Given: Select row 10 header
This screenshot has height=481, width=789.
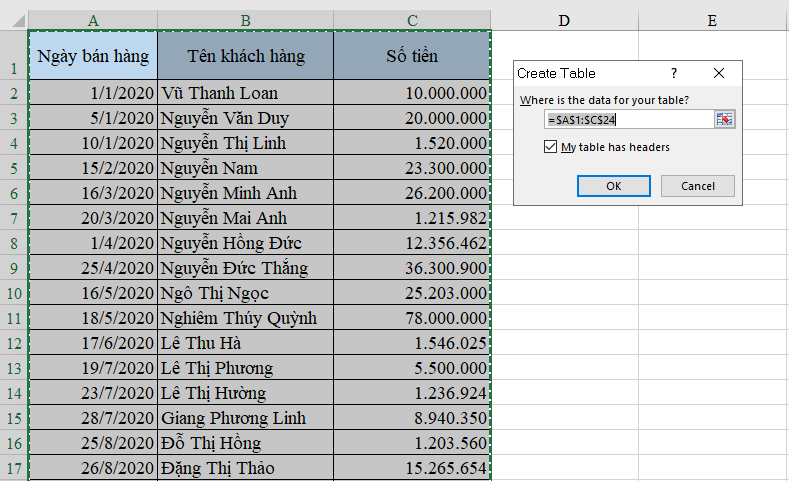Looking at the screenshot, I should point(14,293).
